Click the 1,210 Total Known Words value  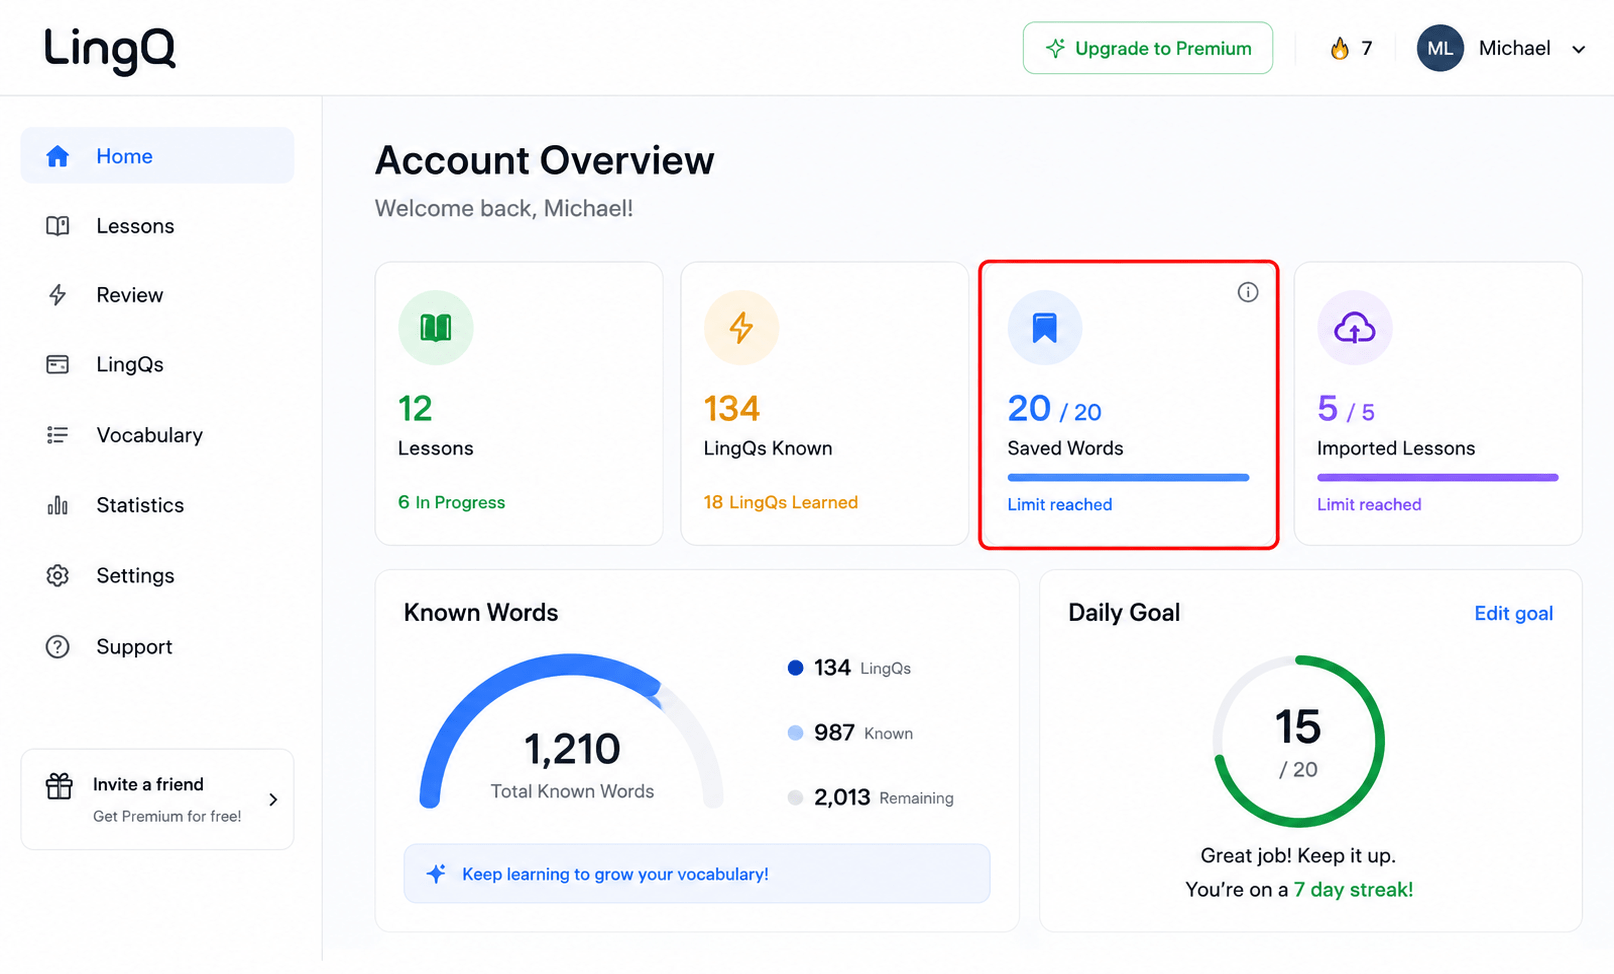coord(573,749)
